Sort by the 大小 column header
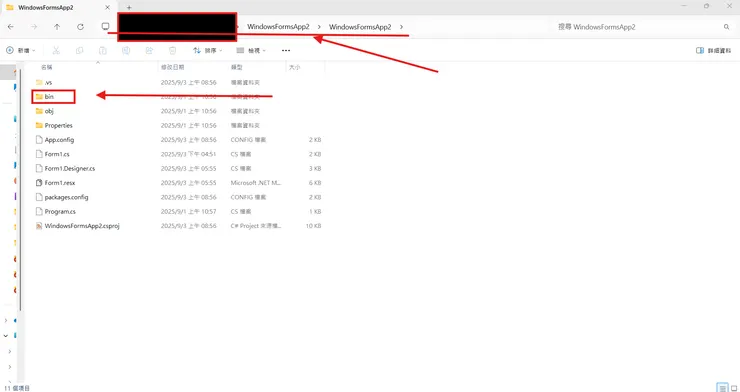Screen dimensions: 740x392 click(x=295, y=67)
